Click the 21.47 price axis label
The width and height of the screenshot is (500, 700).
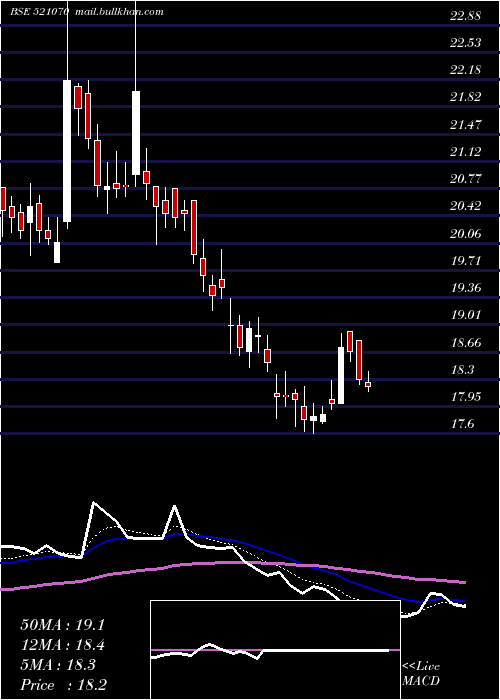point(465,125)
